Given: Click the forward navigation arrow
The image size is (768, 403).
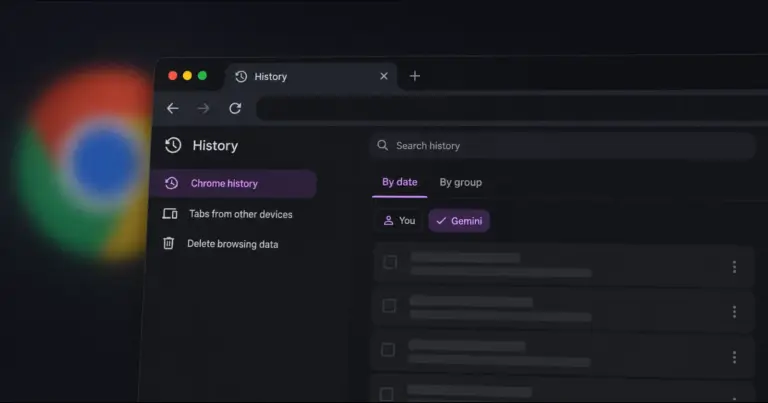Looking at the screenshot, I should point(203,108).
